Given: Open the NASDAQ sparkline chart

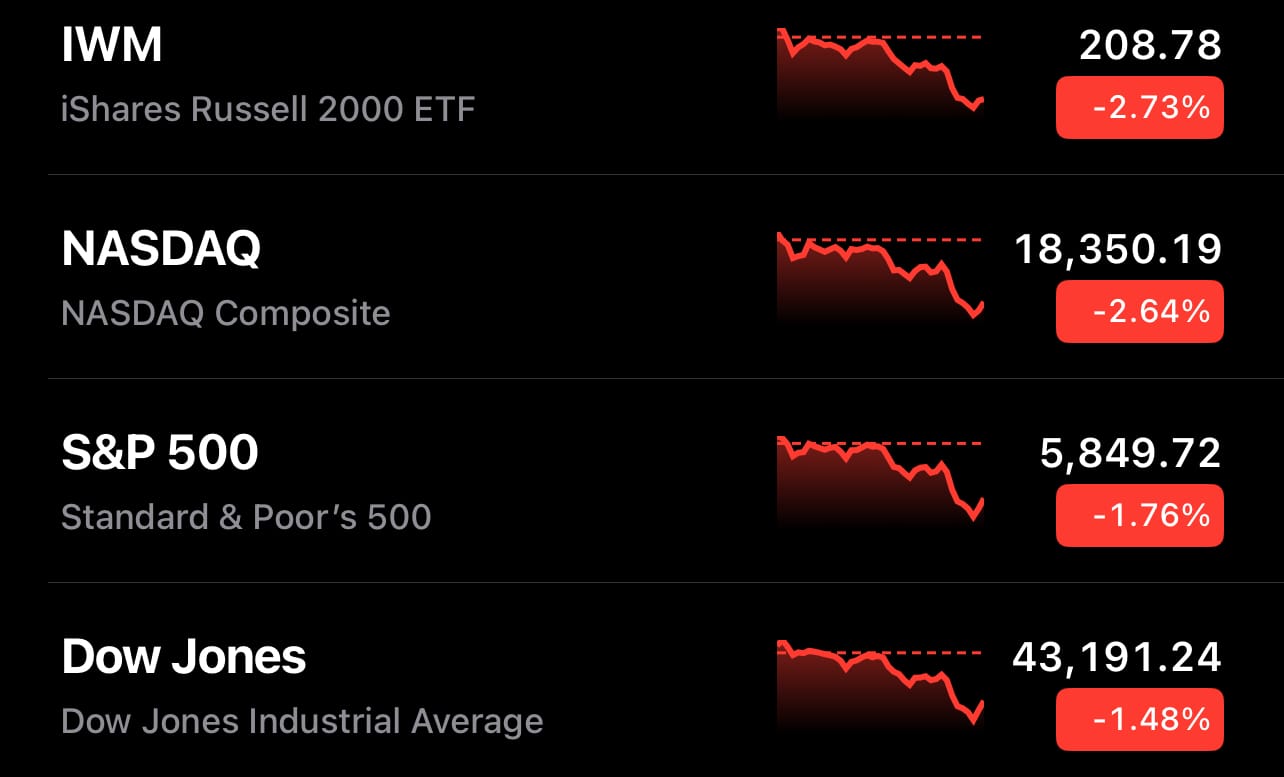Looking at the screenshot, I should pos(881,279).
